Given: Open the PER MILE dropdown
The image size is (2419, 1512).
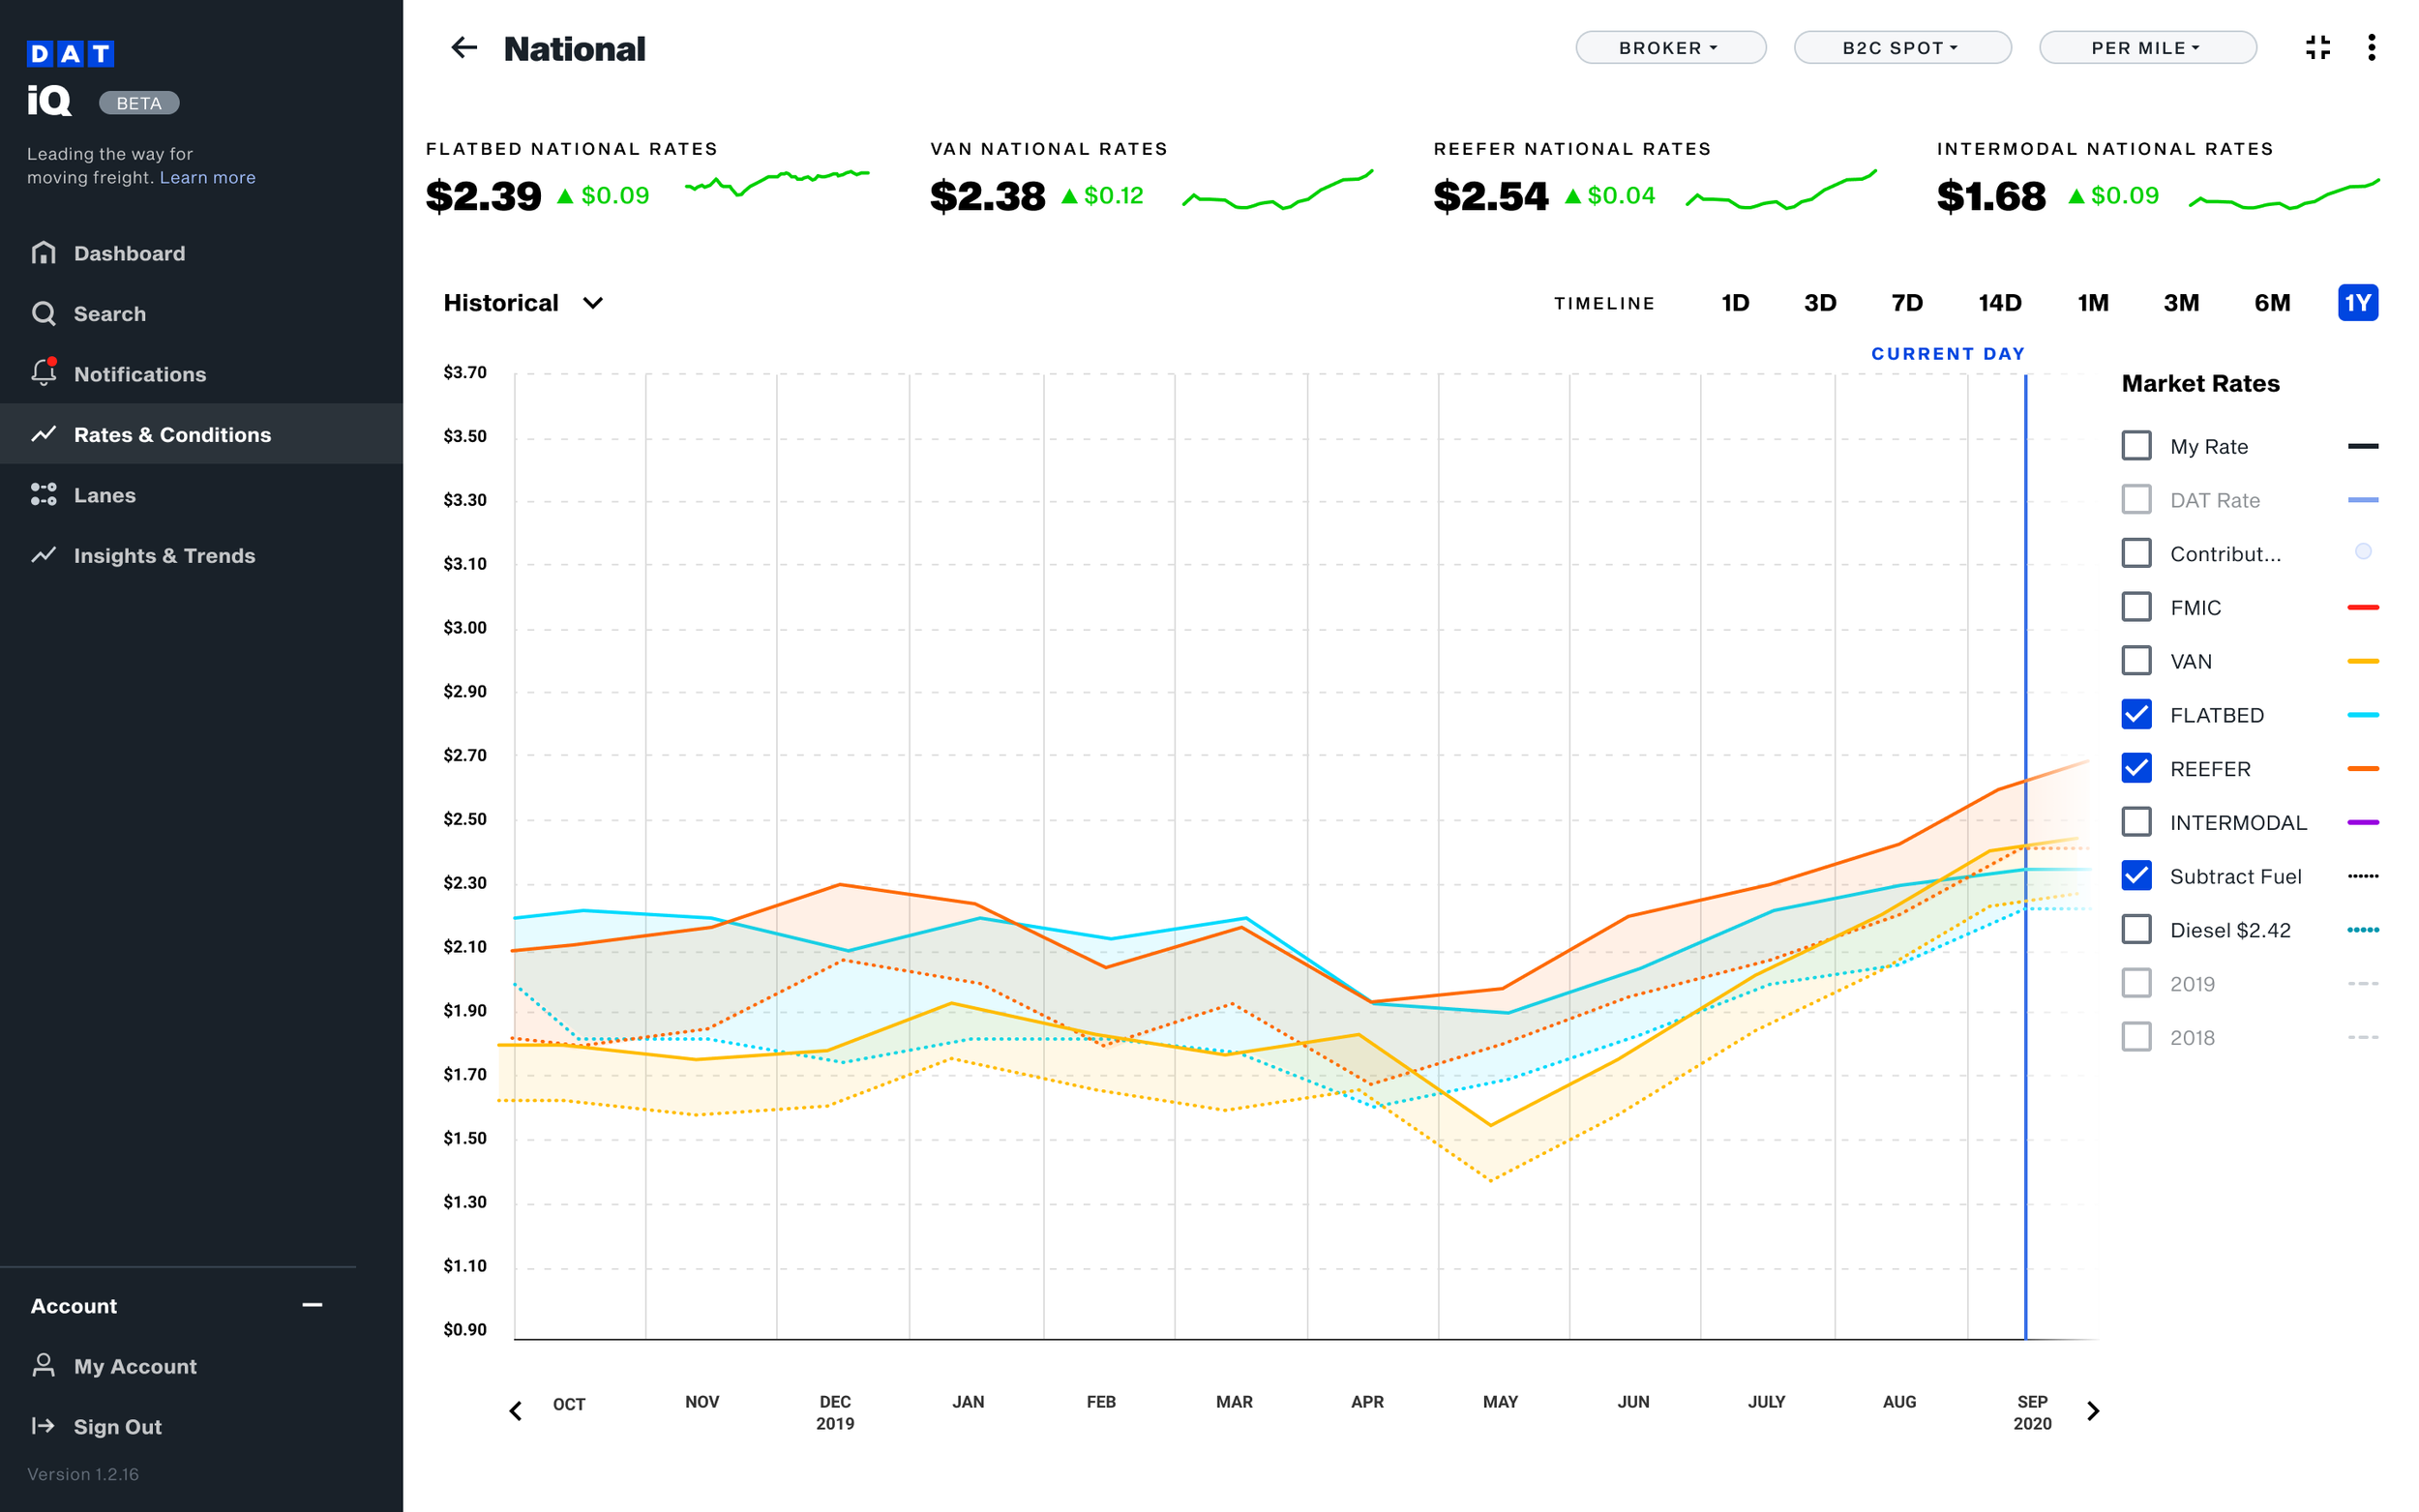Looking at the screenshot, I should (2147, 47).
